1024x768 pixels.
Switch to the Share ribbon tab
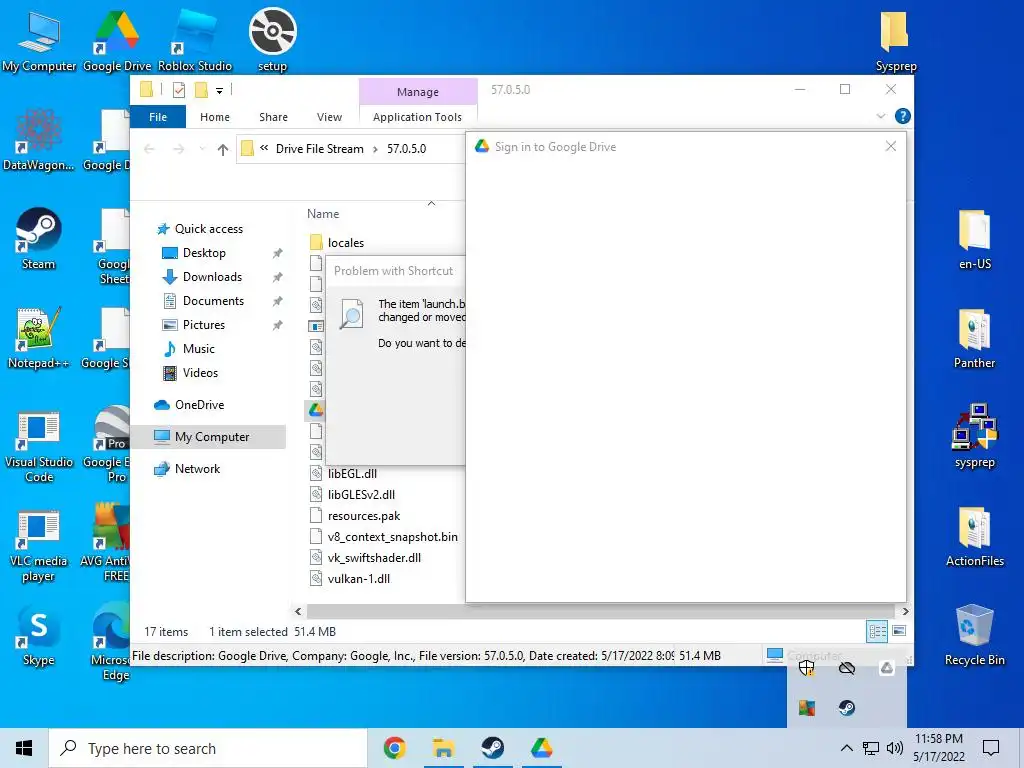click(273, 117)
